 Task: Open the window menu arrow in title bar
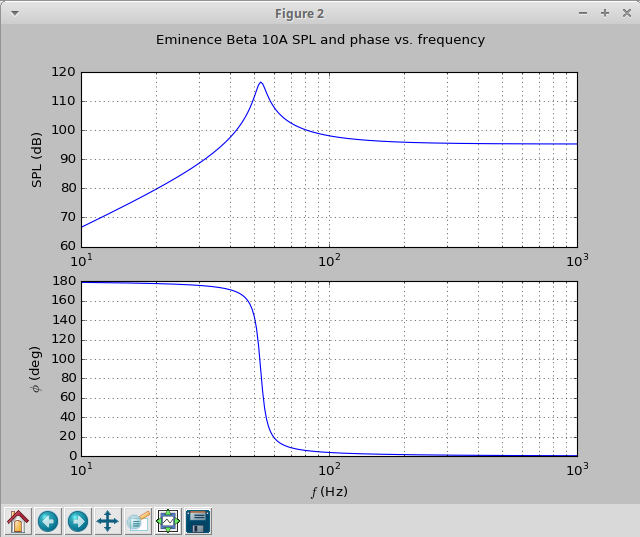click(15, 13)
